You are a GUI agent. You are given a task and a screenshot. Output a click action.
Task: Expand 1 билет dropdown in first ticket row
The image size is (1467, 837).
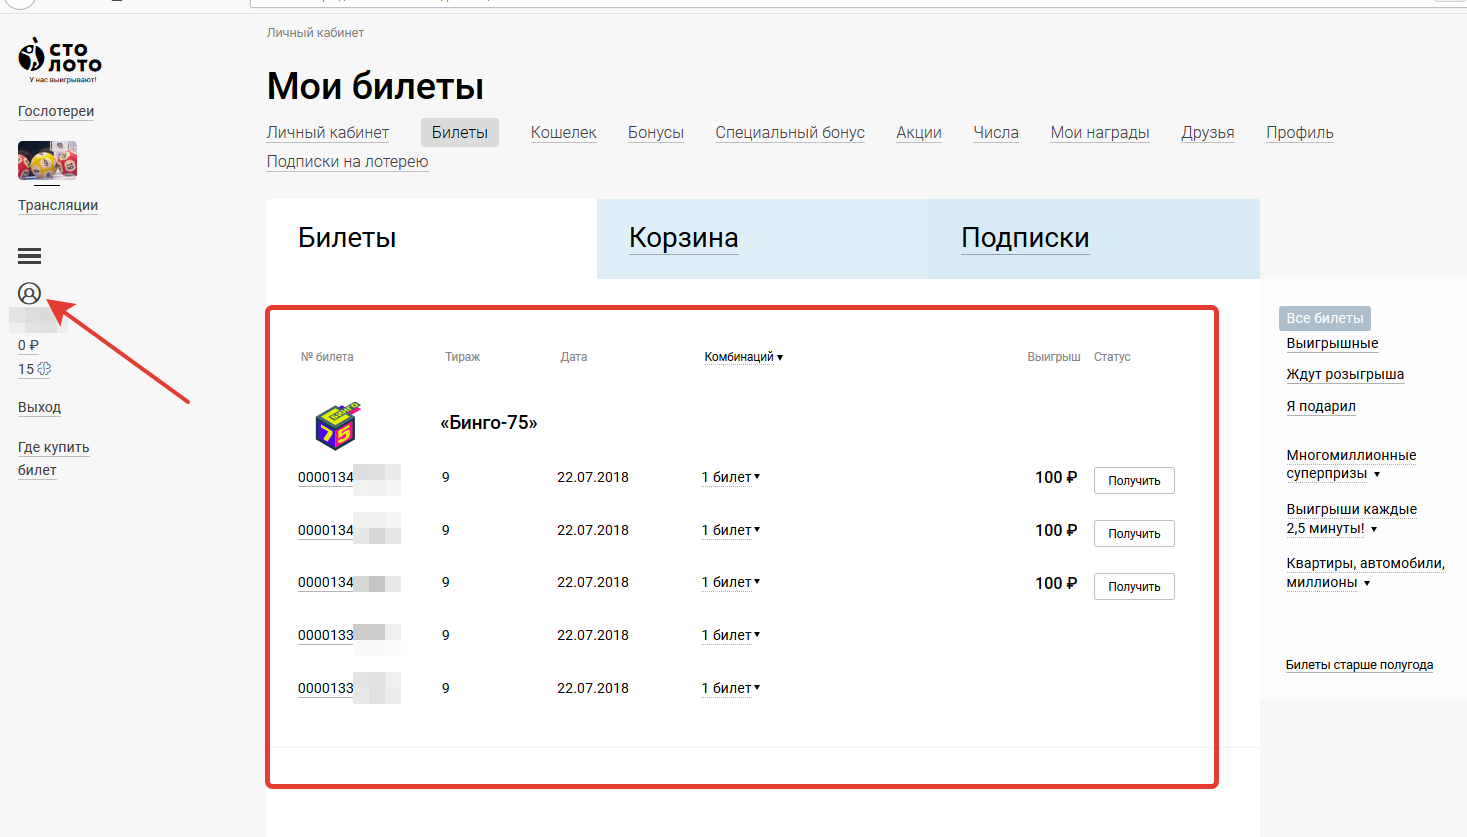point(731,477)
